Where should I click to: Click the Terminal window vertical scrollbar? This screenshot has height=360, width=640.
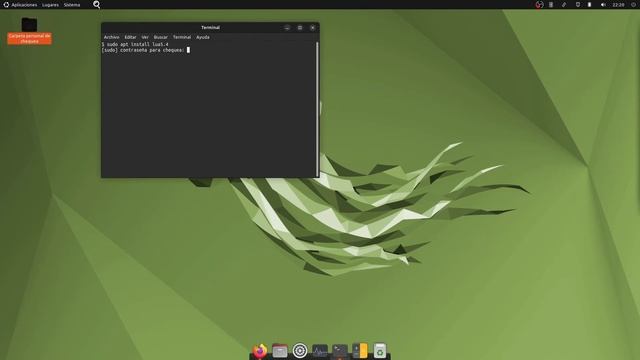(317, 109)
